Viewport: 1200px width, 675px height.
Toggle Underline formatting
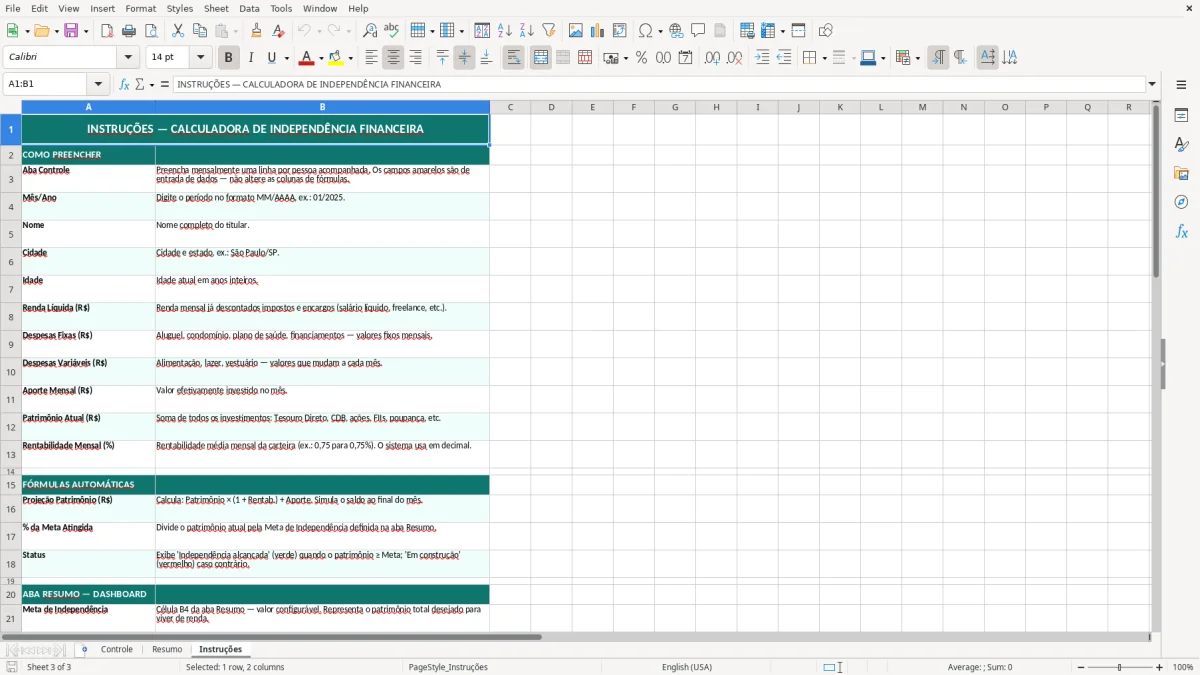tap(272, 58)
